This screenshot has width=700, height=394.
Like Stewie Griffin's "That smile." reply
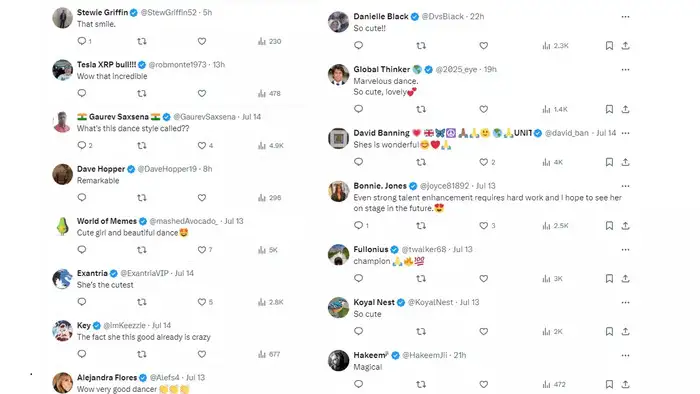(202, 41)
